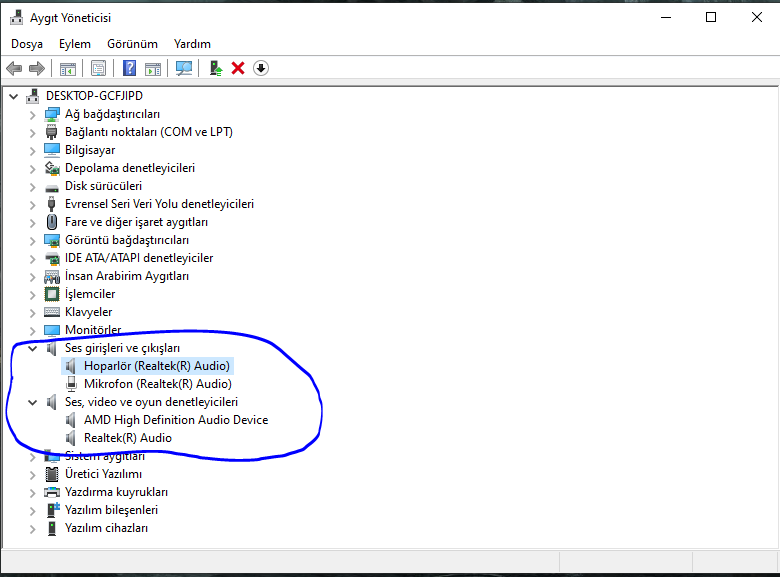Expand the İşlemciler category
This screenshot has height=577, width=780.
tap(32, 295)
